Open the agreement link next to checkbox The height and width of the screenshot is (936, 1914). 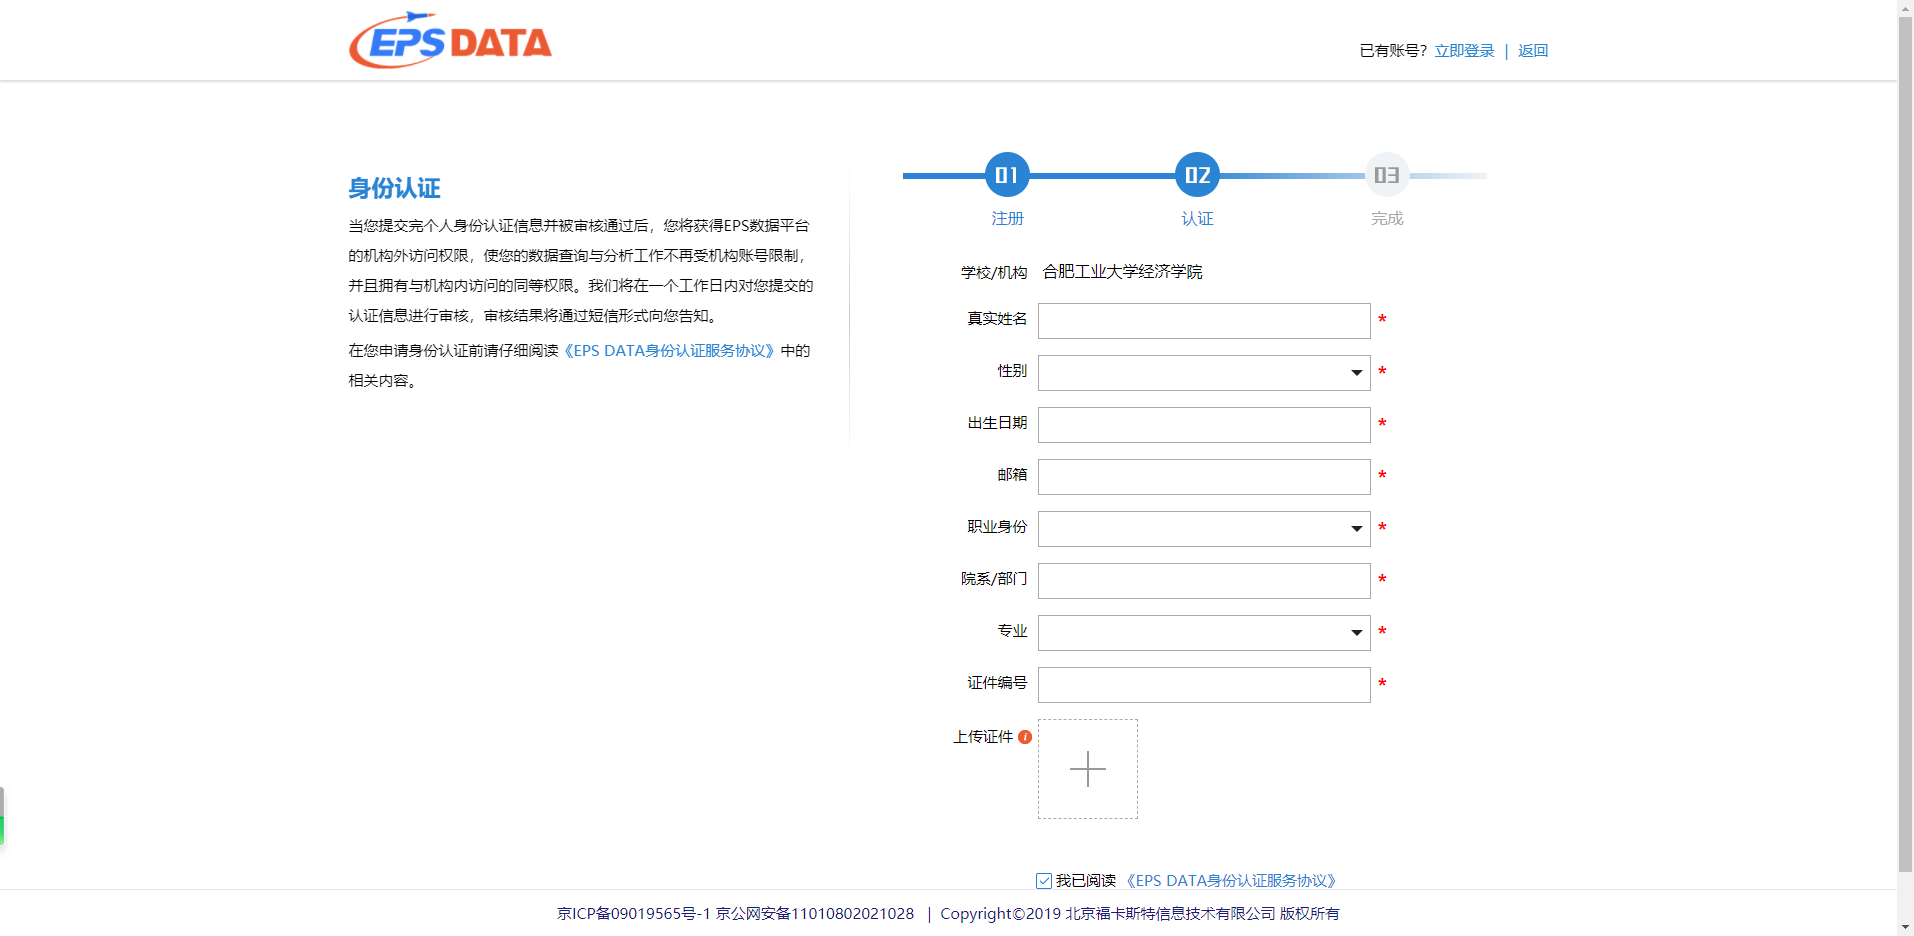1231,881
